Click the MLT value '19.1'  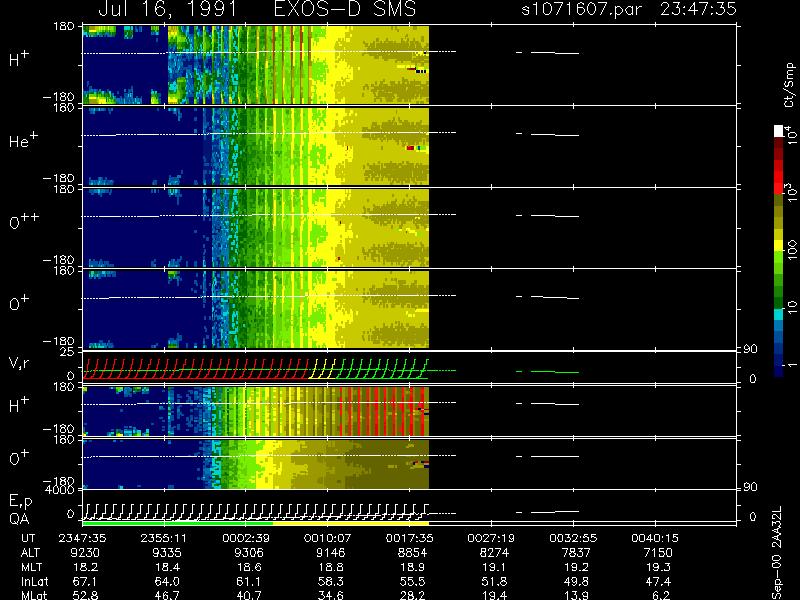pos(494,567)
